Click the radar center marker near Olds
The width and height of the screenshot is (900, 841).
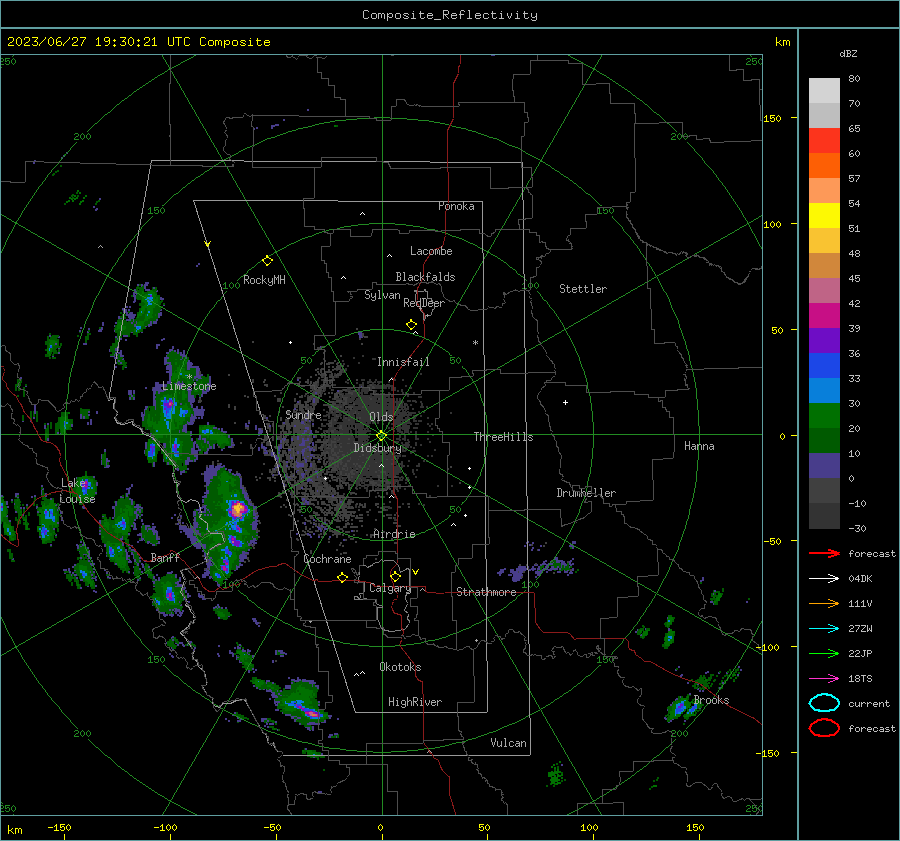(381, 436)
